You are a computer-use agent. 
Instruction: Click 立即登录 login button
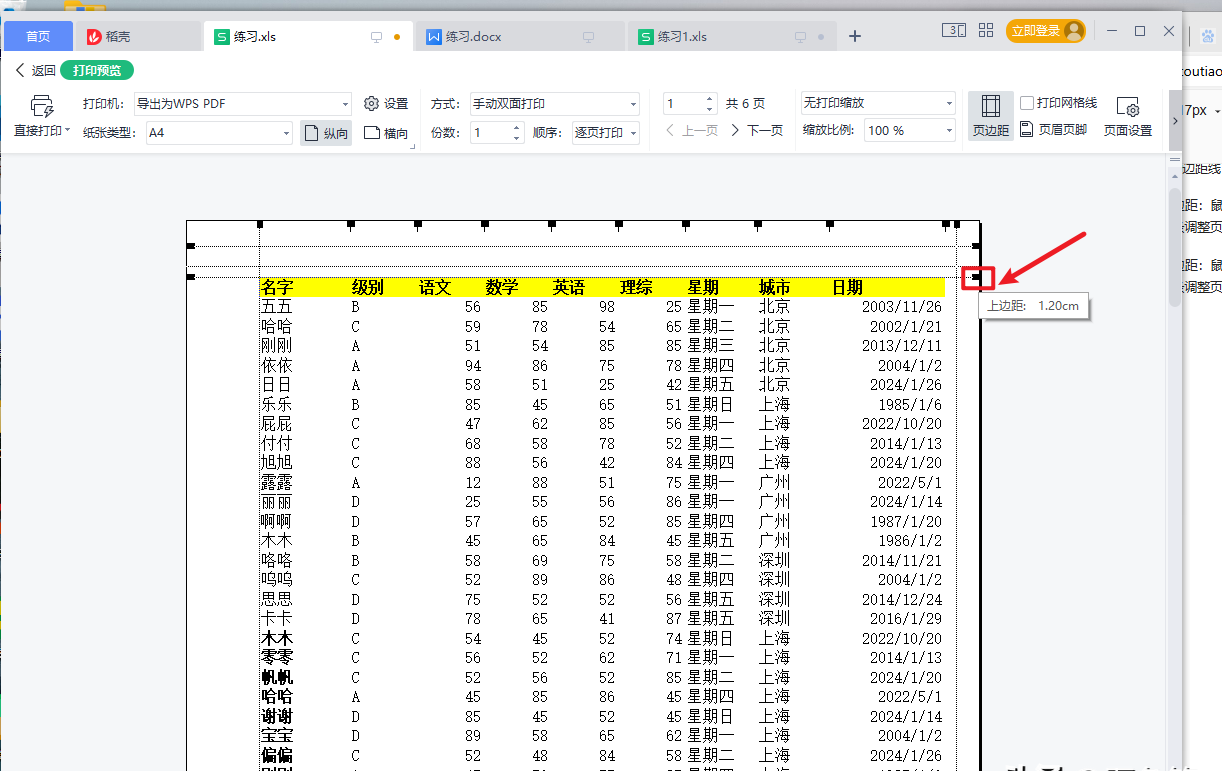click(x=1045, y=31)
